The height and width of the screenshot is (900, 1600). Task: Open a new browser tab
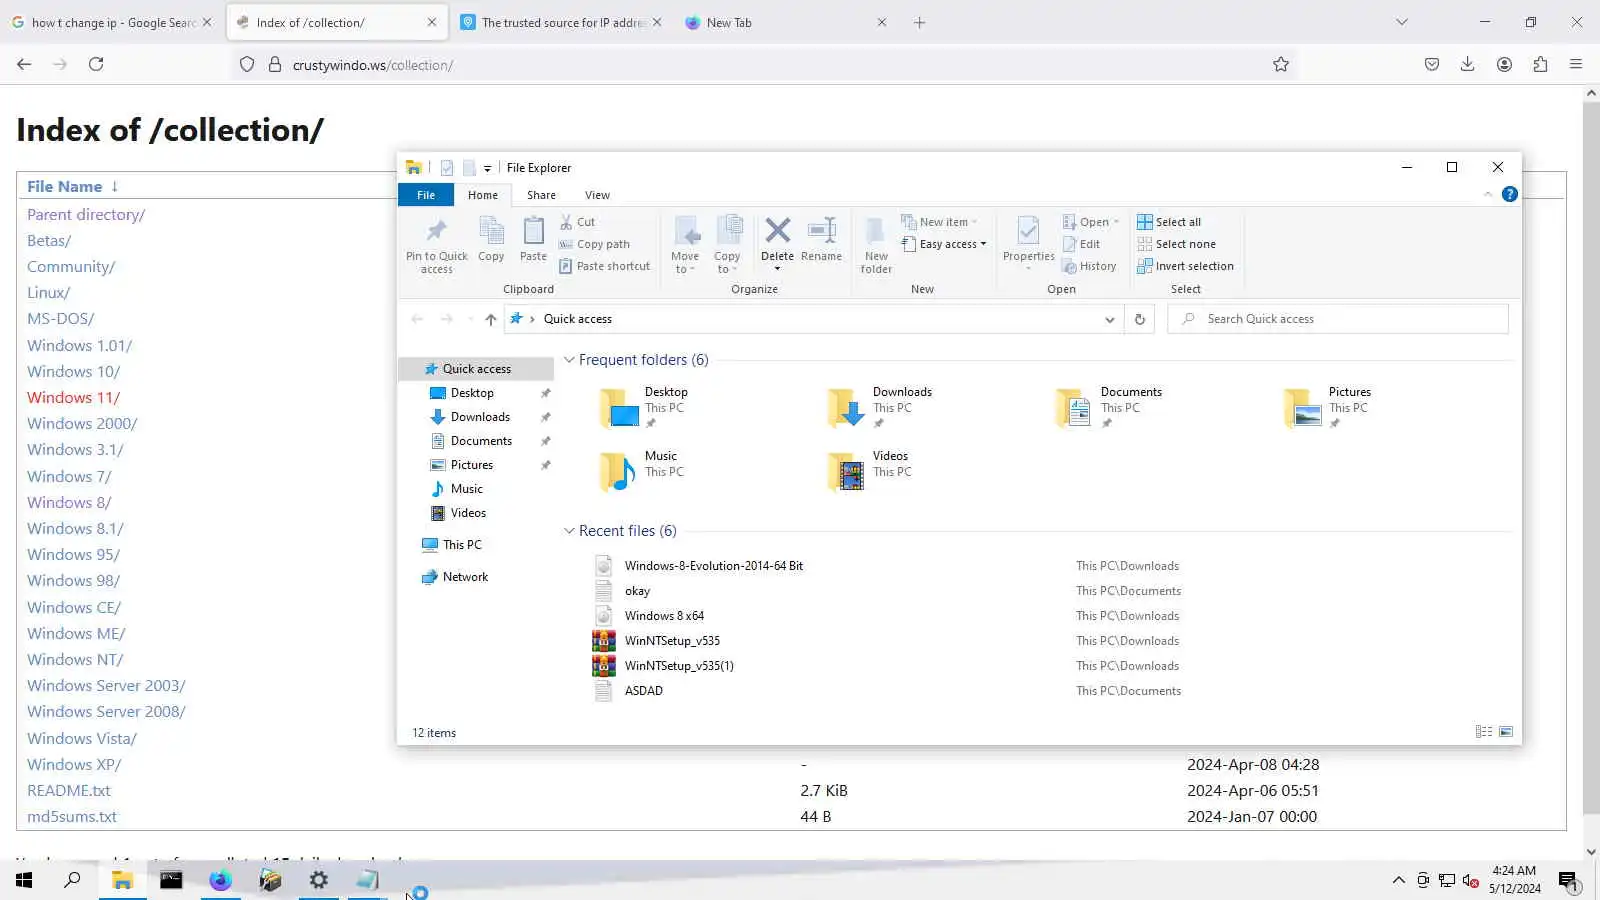pos(920,22)
